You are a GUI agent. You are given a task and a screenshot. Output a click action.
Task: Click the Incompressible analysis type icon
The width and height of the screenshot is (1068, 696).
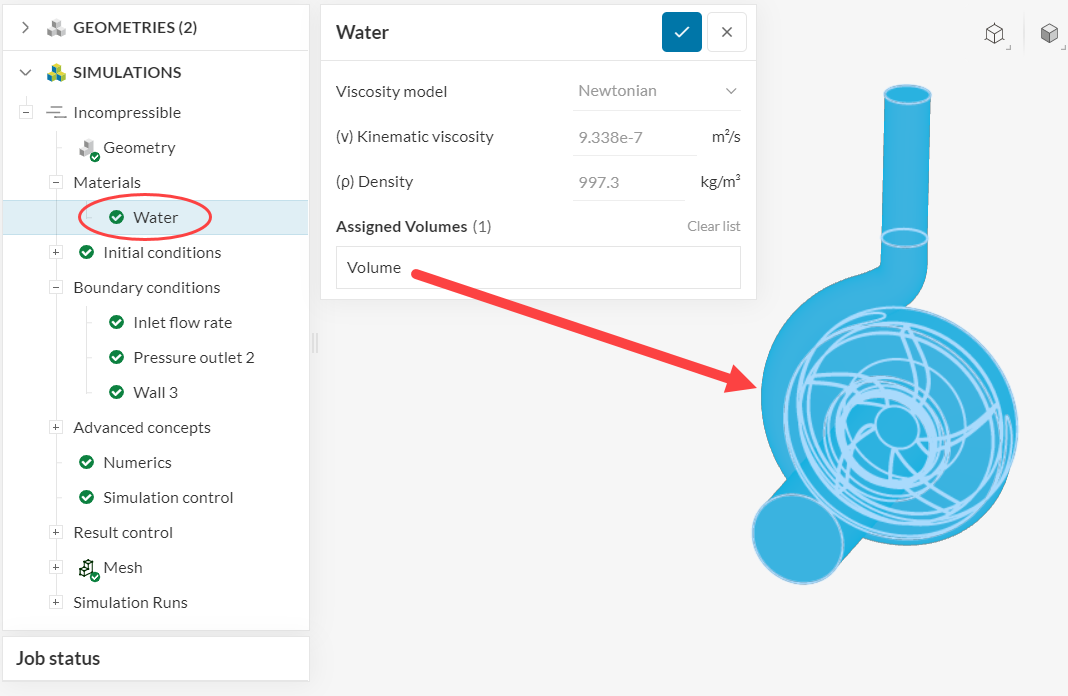[x=56, y=113]
